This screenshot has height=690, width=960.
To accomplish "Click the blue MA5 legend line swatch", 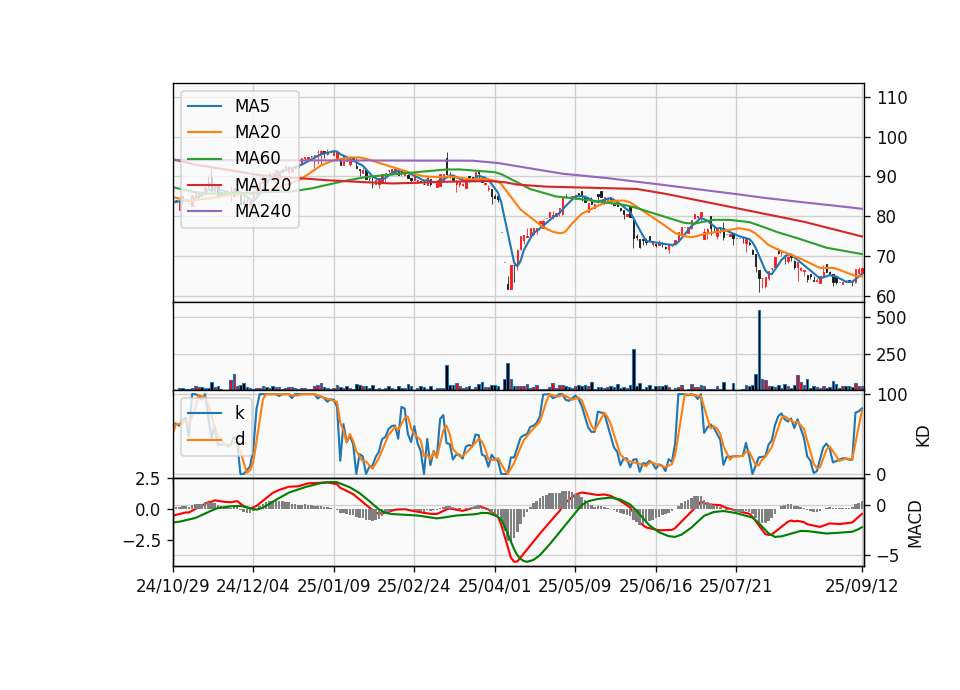I will coord(204,106).
